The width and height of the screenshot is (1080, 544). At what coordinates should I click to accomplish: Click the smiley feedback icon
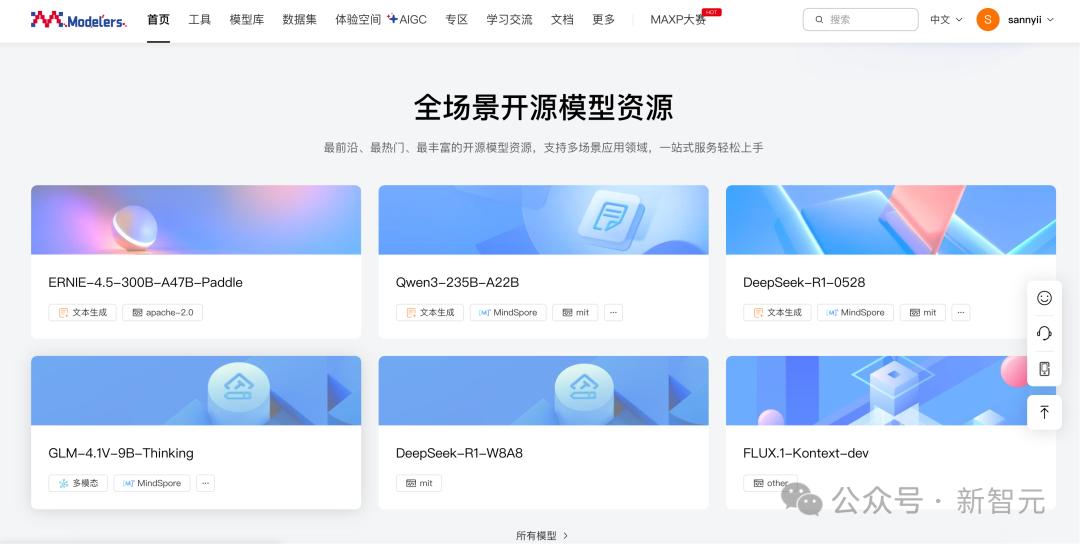1044,298
